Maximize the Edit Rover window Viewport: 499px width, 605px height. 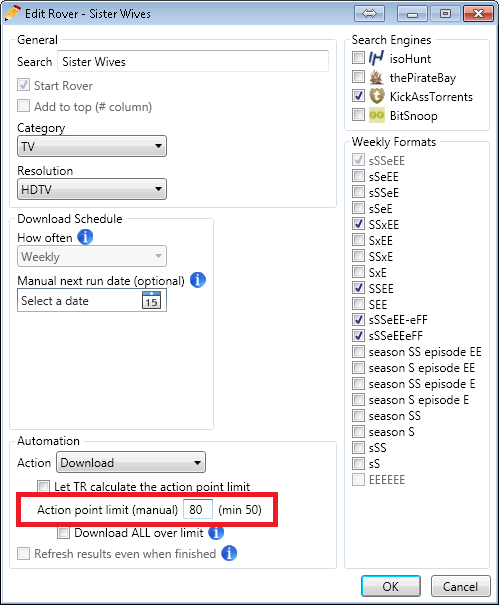(445, 14)
